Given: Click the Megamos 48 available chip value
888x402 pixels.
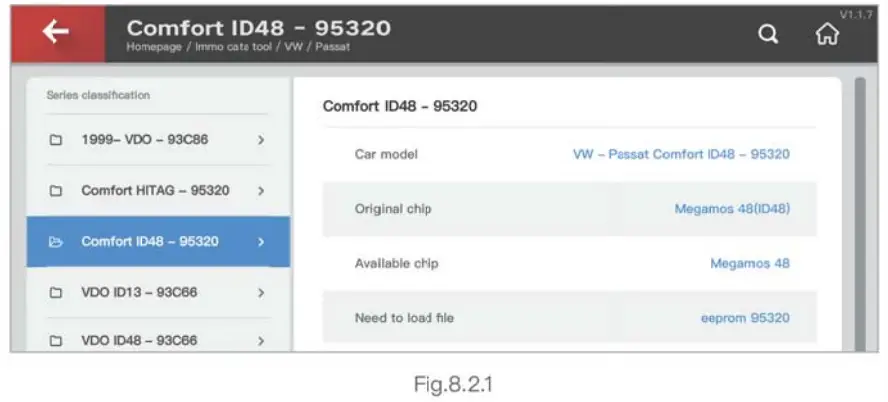Looking at the screenshot, I should pyautogui.click(x=749, y=264).
